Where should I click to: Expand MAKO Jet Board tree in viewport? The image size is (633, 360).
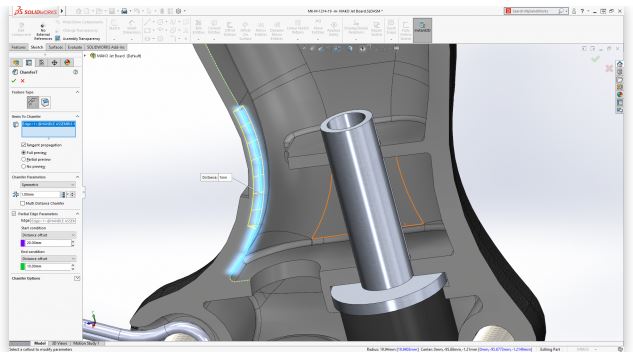[x=86, y=56]
